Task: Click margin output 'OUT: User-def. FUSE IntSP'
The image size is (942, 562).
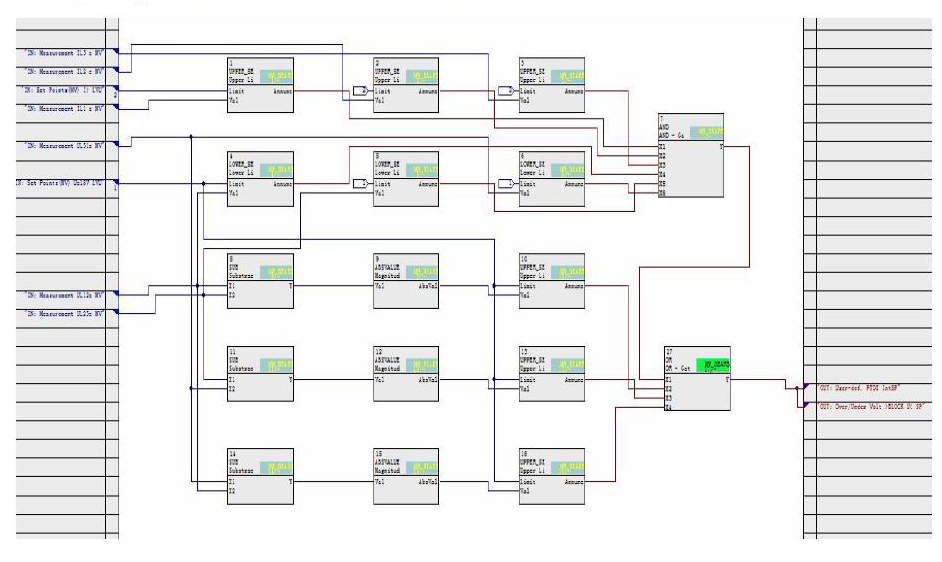Action: coord(859,388)
